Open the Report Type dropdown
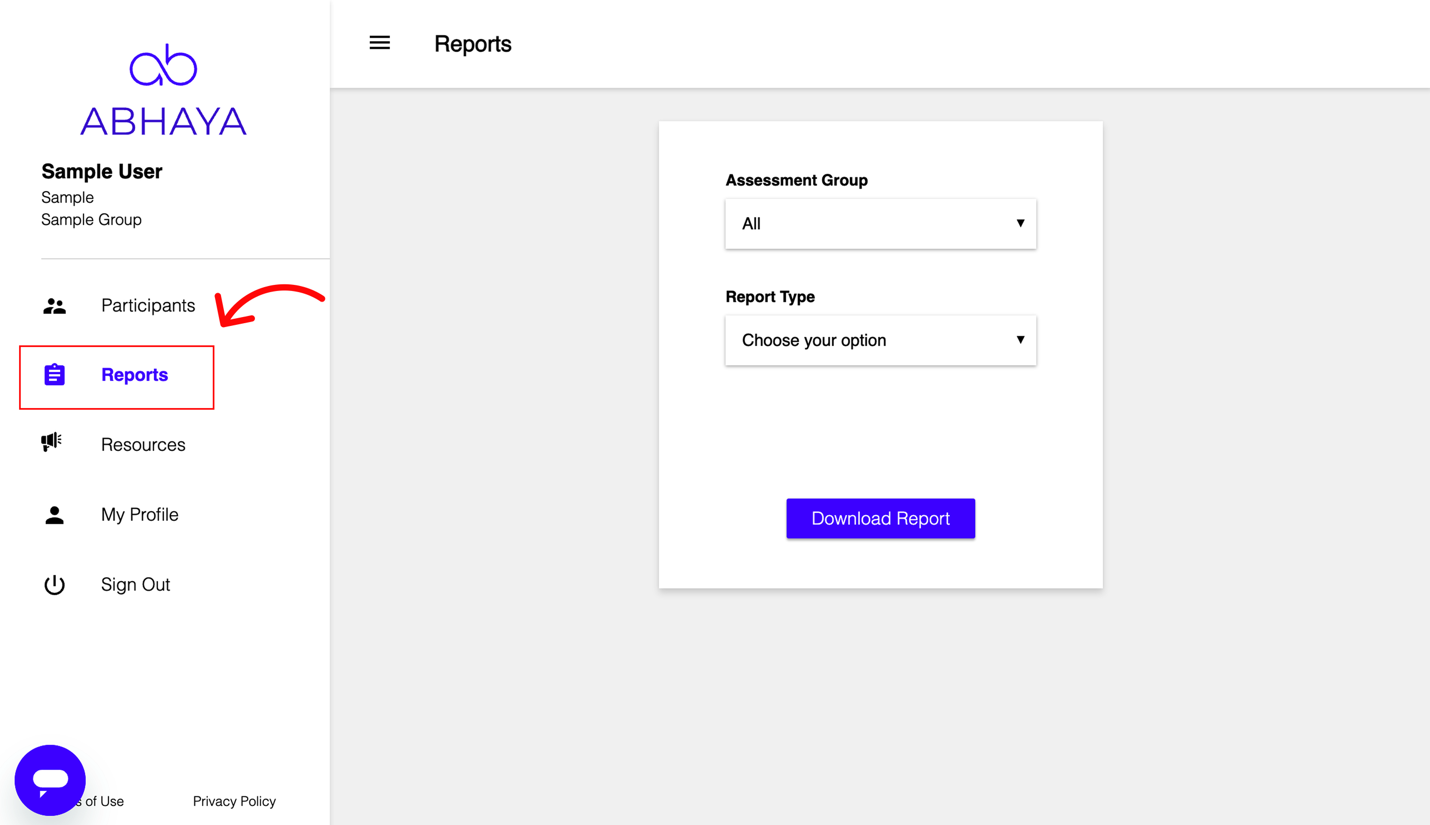1430x825 pixels. pos(880,340)
